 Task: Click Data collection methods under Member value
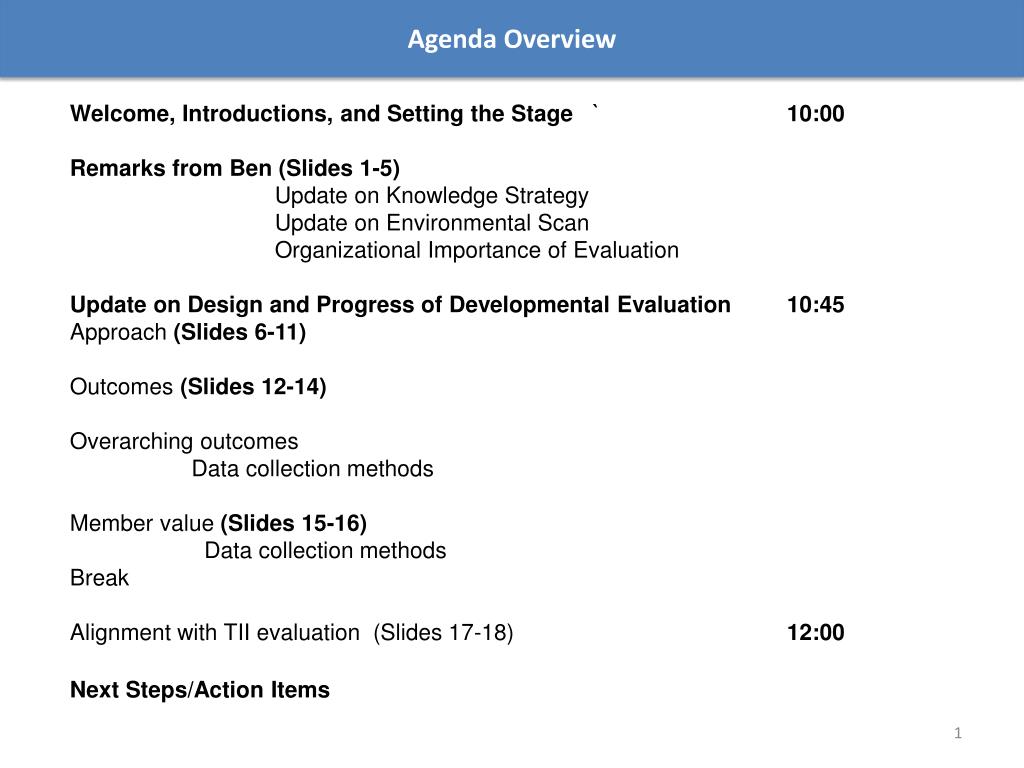(325, 551)
